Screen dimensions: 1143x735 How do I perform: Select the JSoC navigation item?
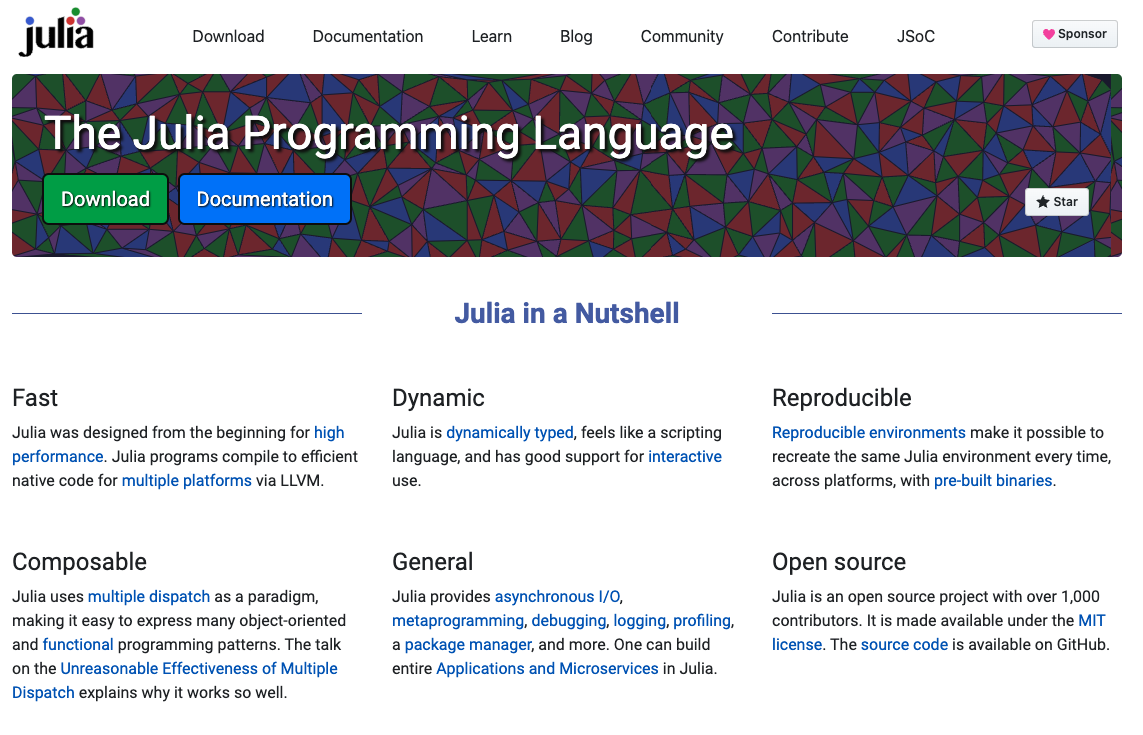coord(915,36)
